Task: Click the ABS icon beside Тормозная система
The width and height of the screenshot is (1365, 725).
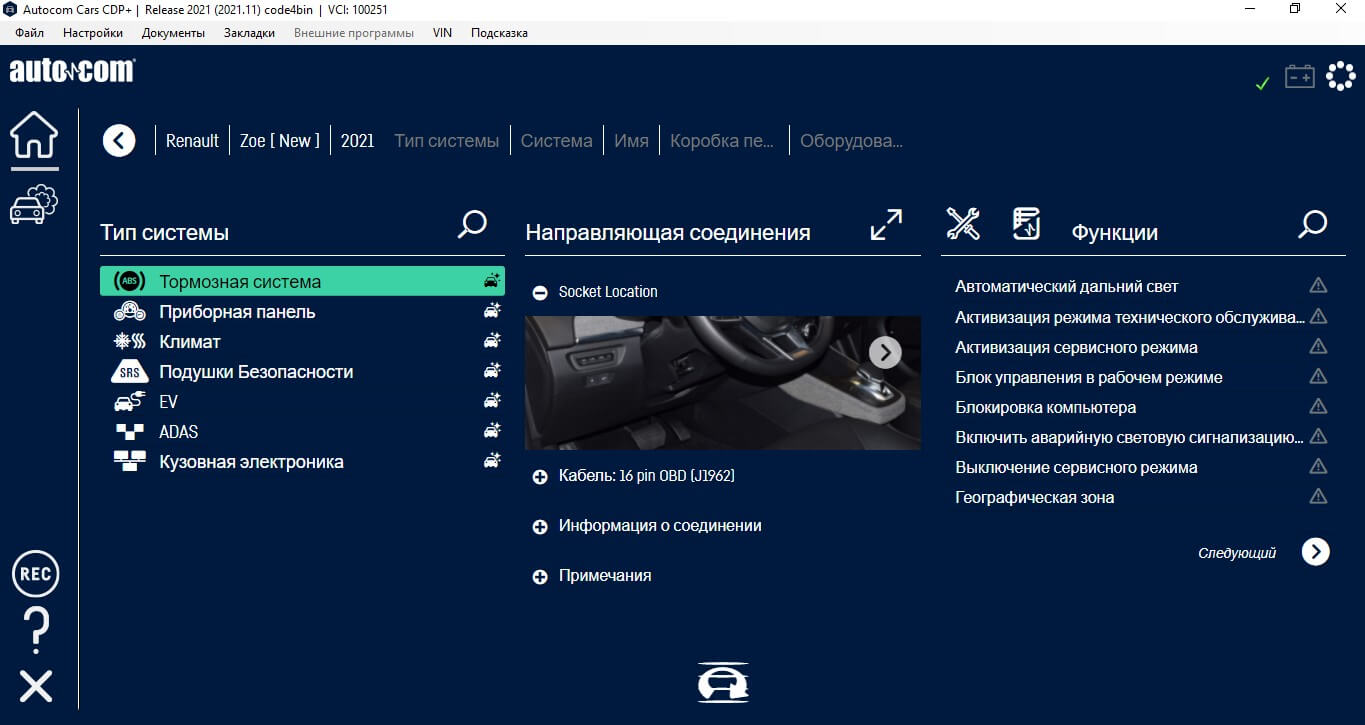Action: click(x=130, y=282)
